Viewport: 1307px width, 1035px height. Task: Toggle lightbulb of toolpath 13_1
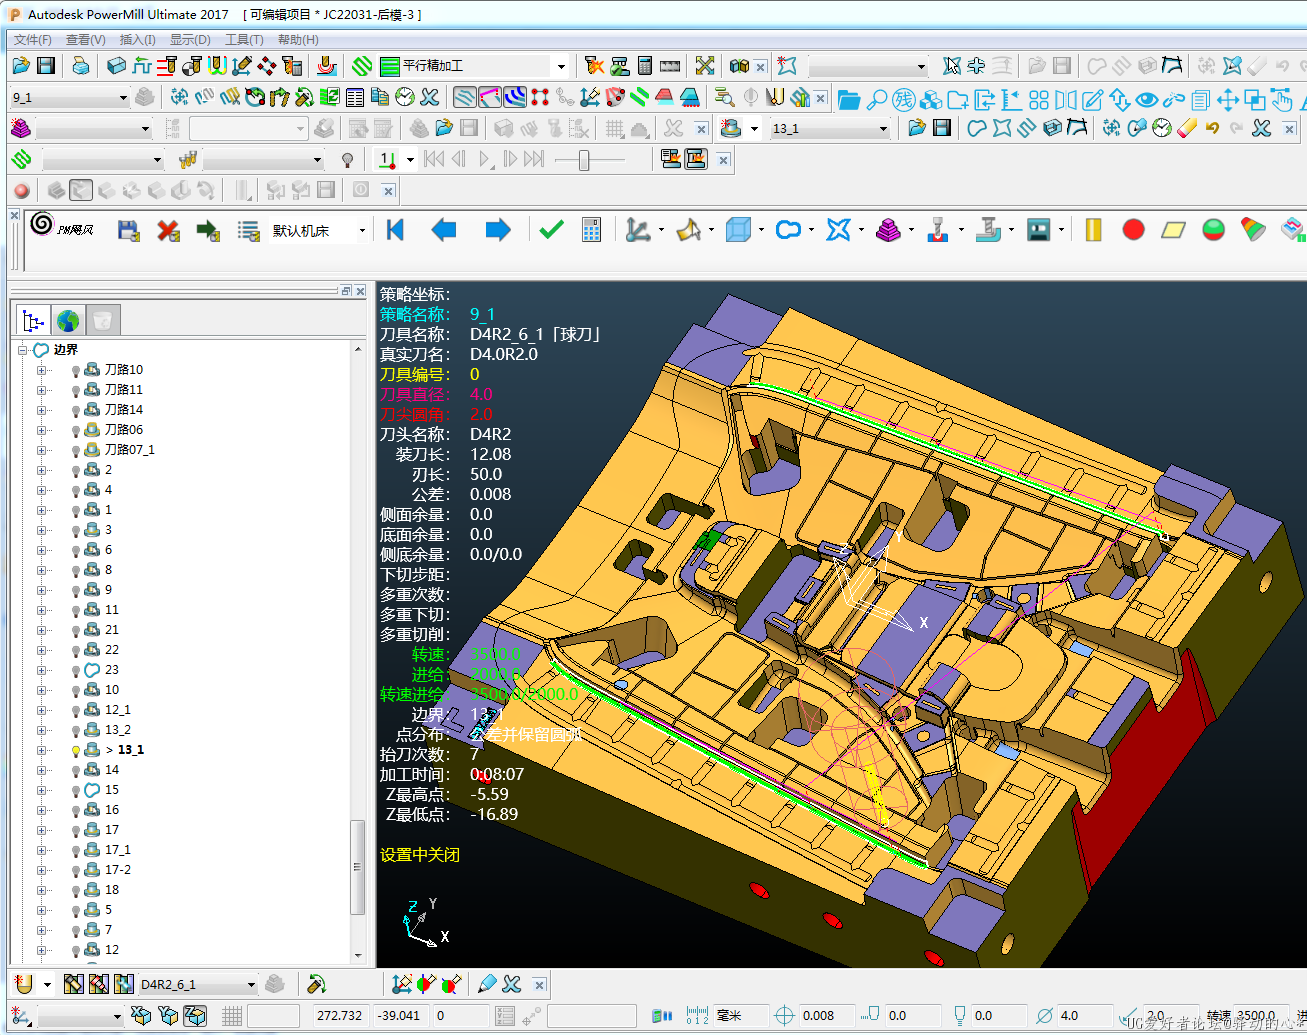(x=75, y=750)
